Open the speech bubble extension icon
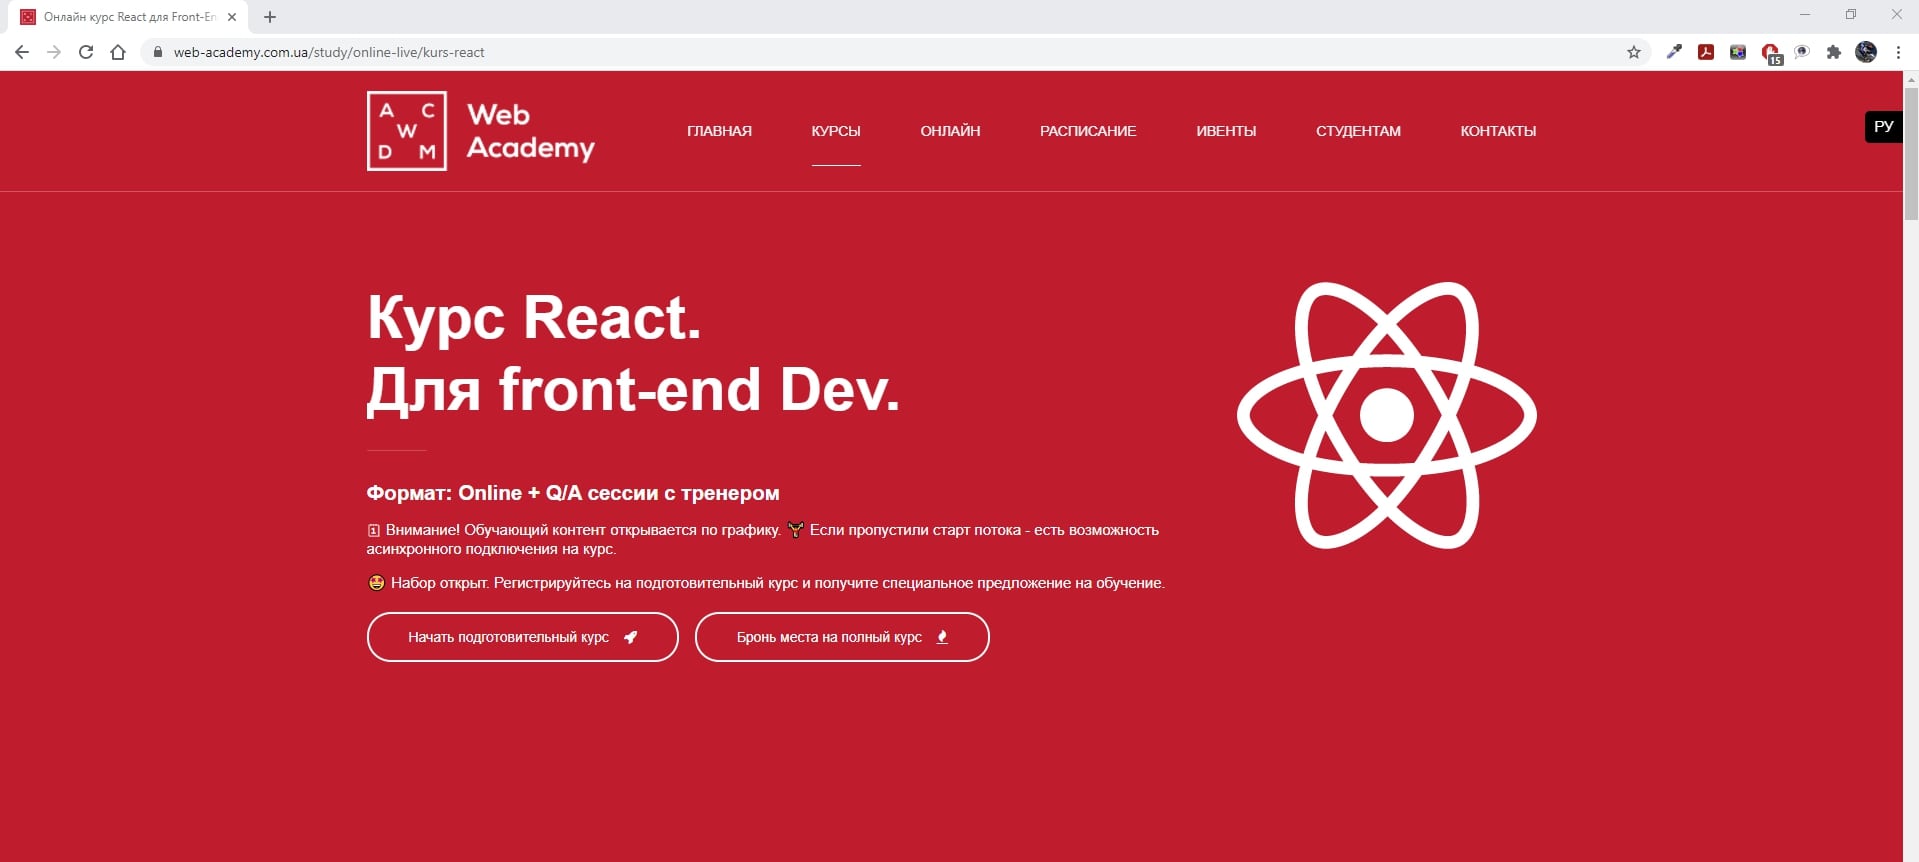Screen dimensions: 1919x862 pos(1802,52)
